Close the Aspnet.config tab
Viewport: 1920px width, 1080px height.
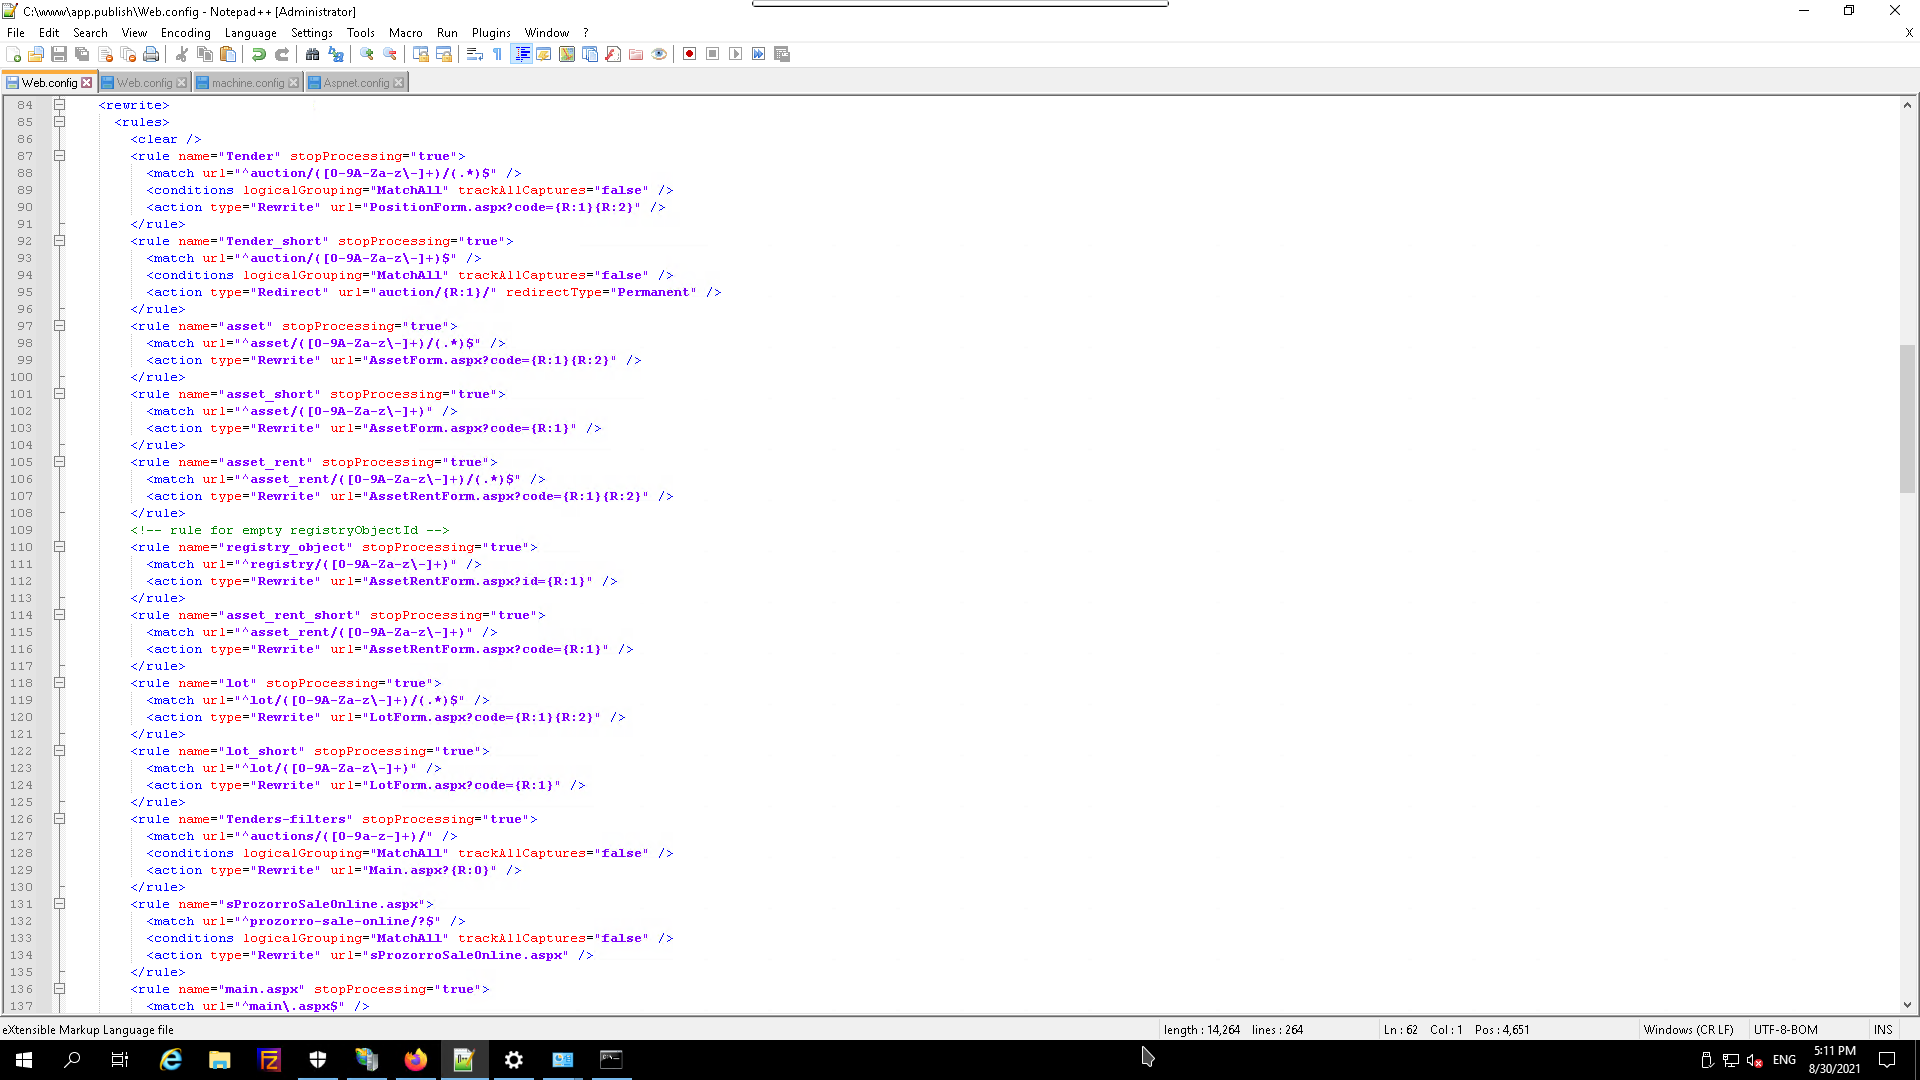[x=399, y=83]
